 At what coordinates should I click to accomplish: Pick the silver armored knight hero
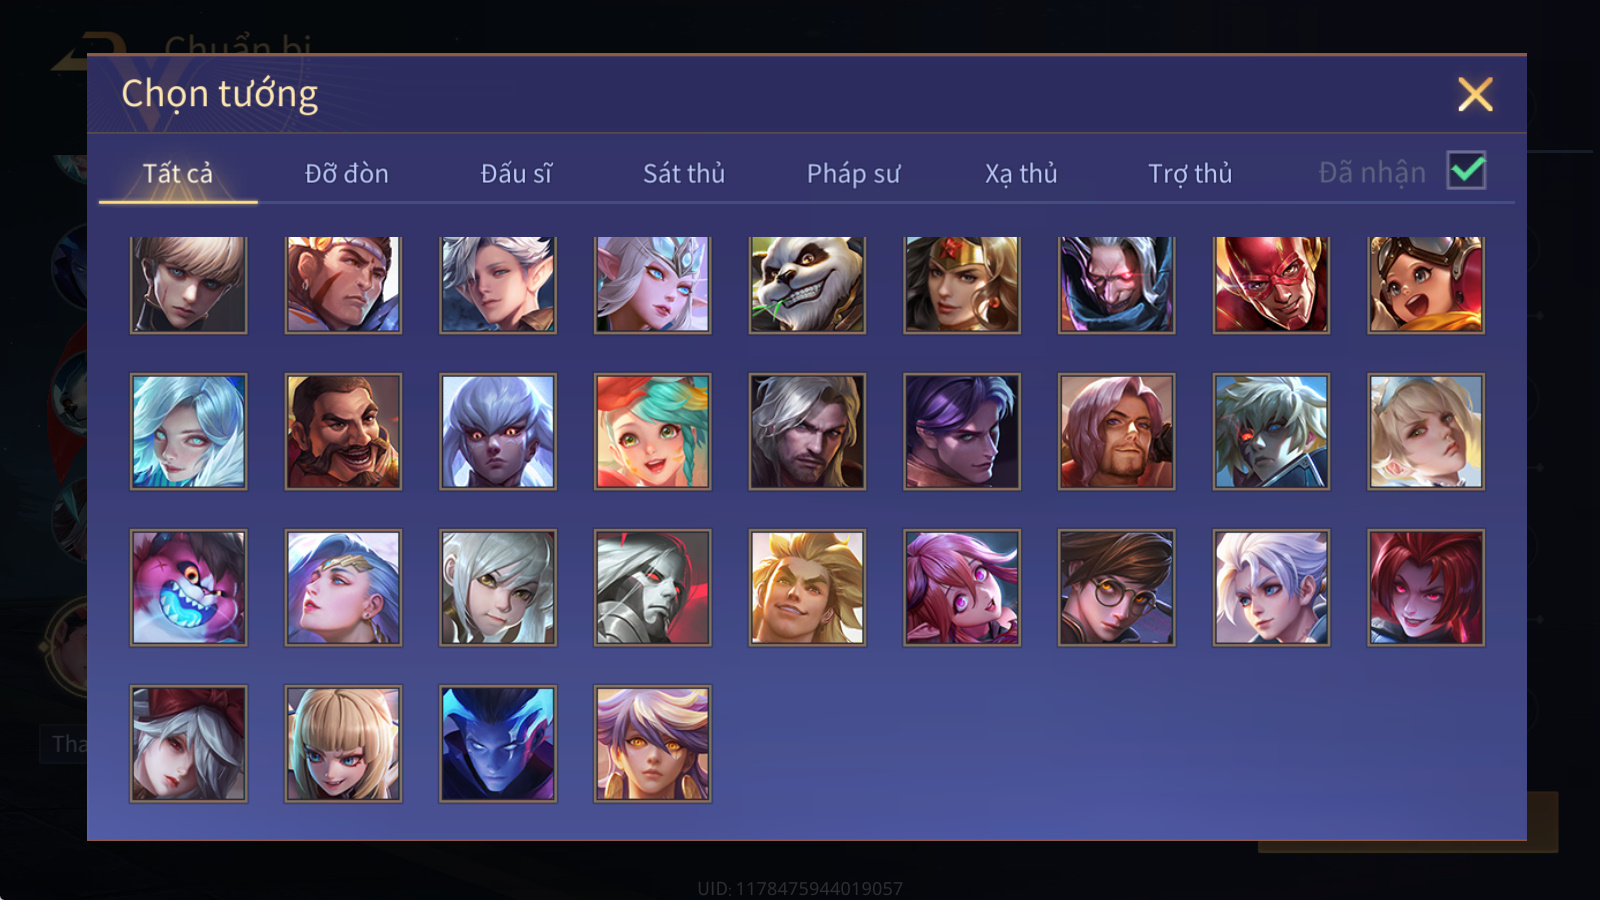[x=652, y=587]
